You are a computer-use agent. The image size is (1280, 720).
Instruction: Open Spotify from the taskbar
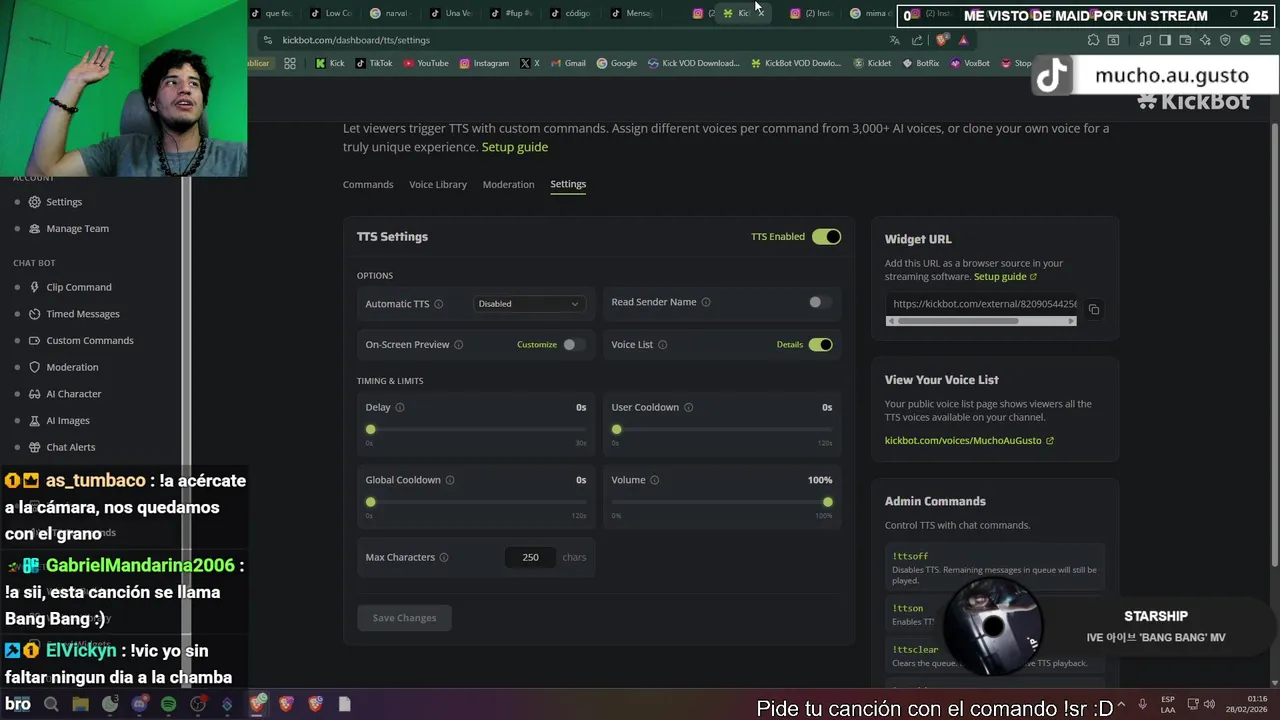pyautogui.click(x=168, y=704)
